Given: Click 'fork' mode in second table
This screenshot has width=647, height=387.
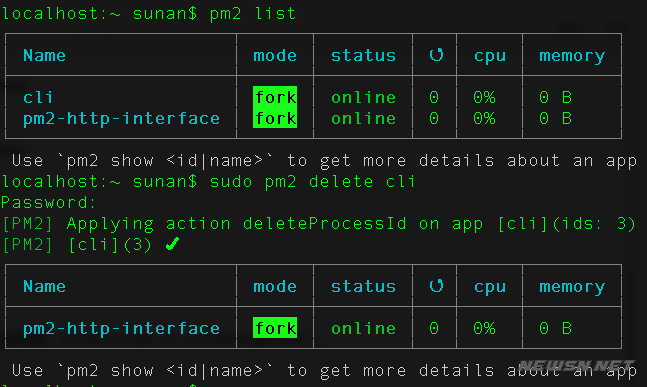Looking at the screenshot, I should coord(275,328).
